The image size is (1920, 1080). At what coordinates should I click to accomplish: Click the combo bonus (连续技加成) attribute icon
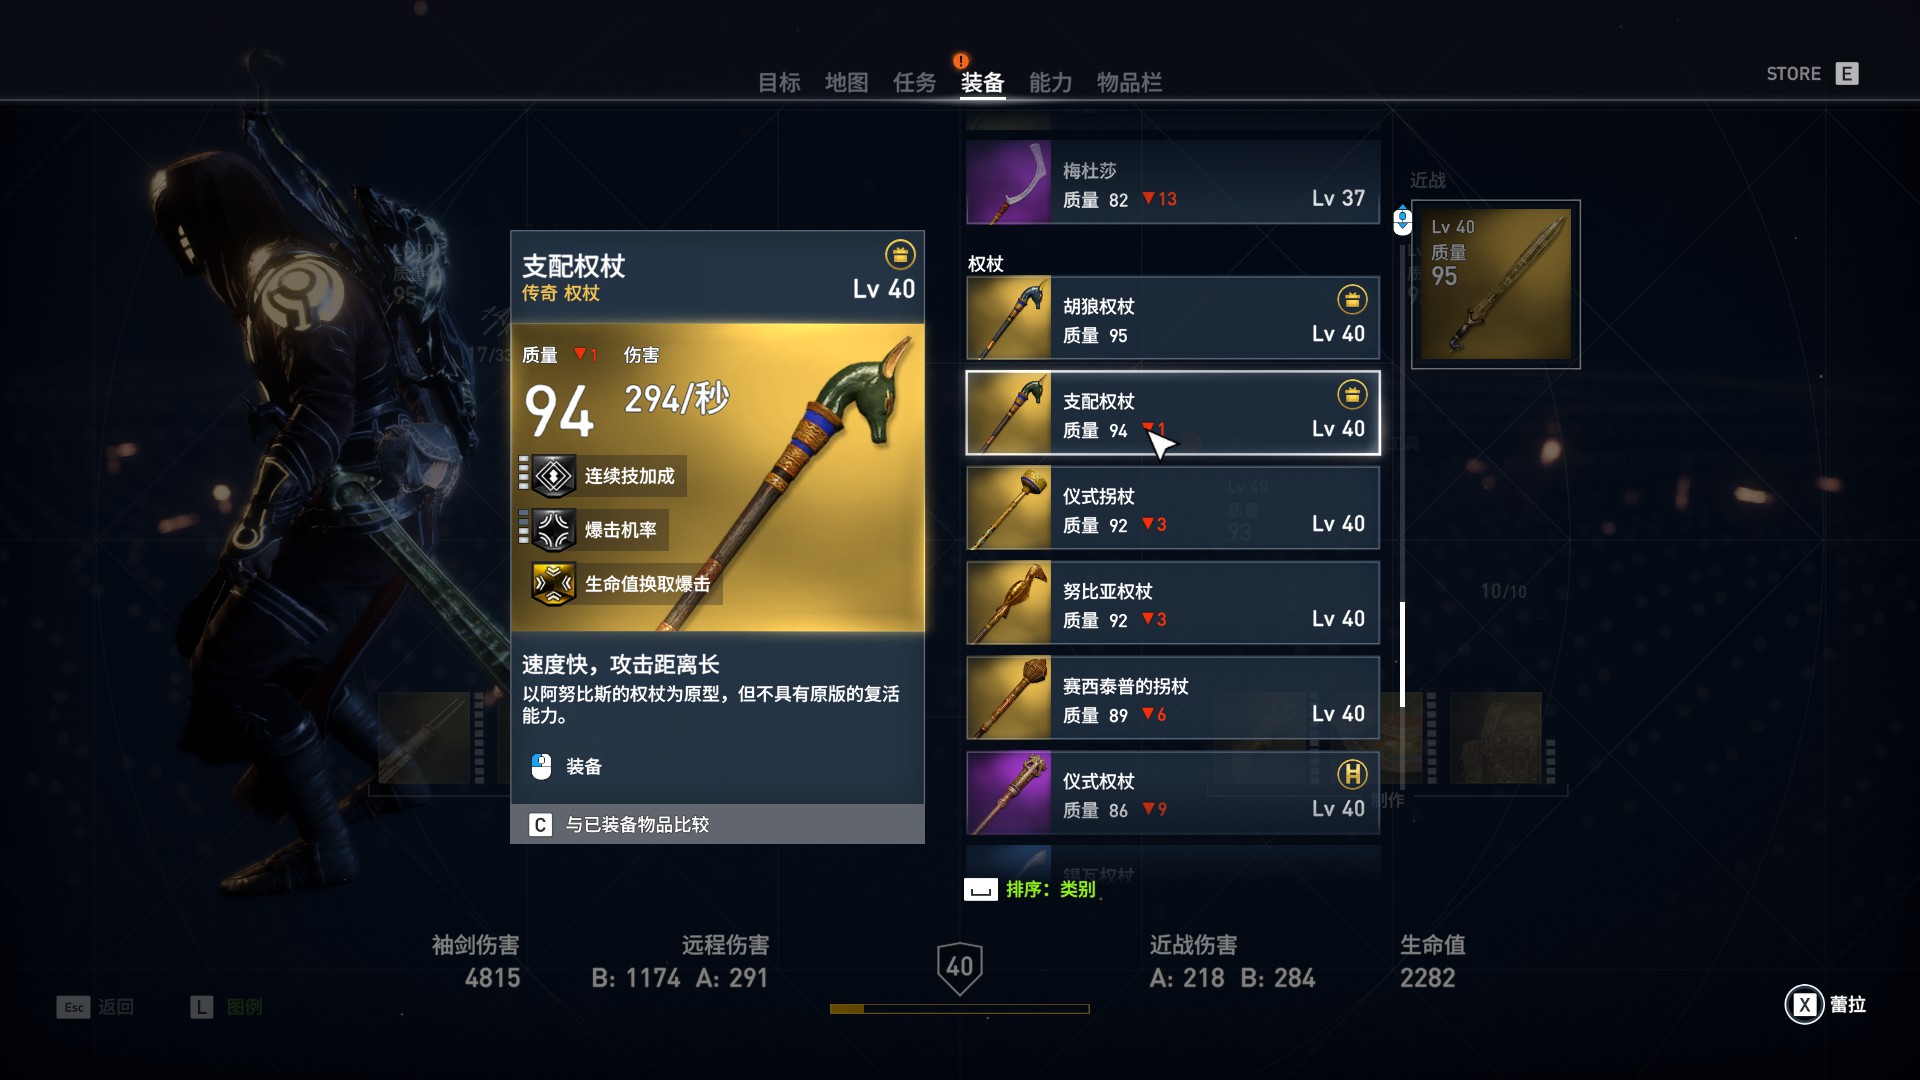click(554, 476)
